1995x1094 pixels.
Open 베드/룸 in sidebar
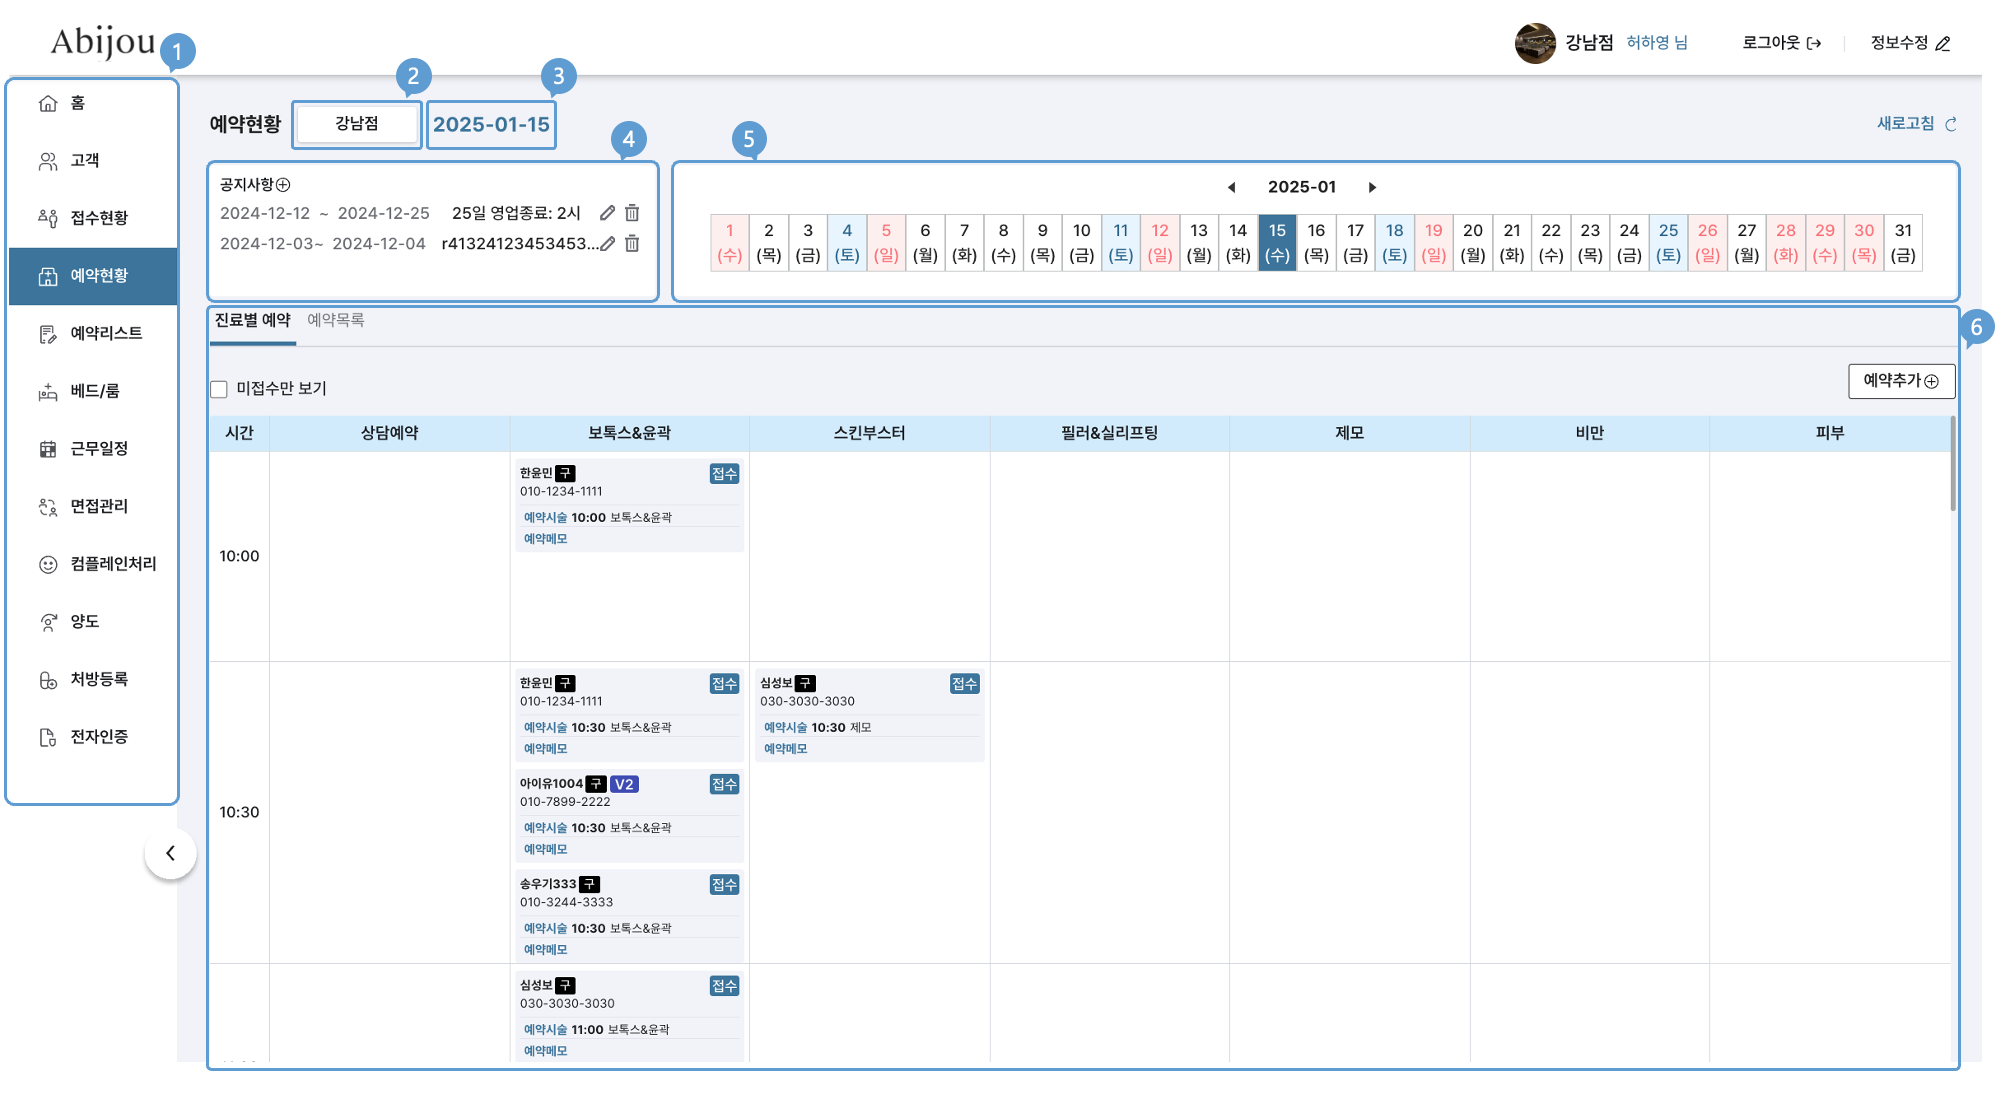click(x=93, y=391)
